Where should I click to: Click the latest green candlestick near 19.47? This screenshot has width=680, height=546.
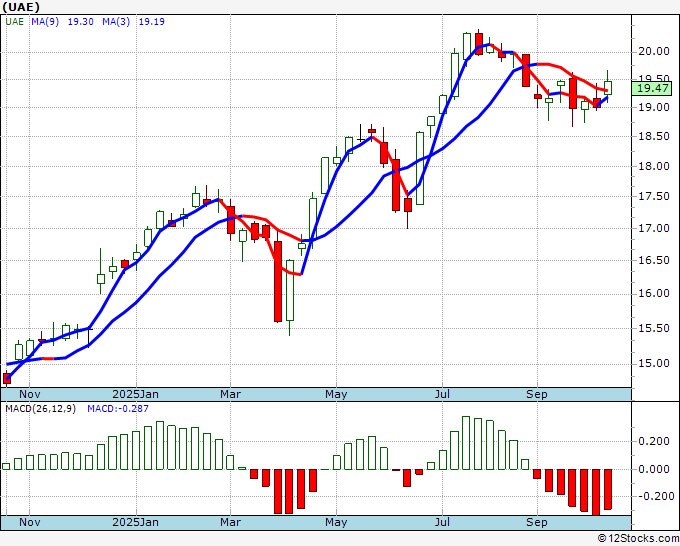pos(608,88)
